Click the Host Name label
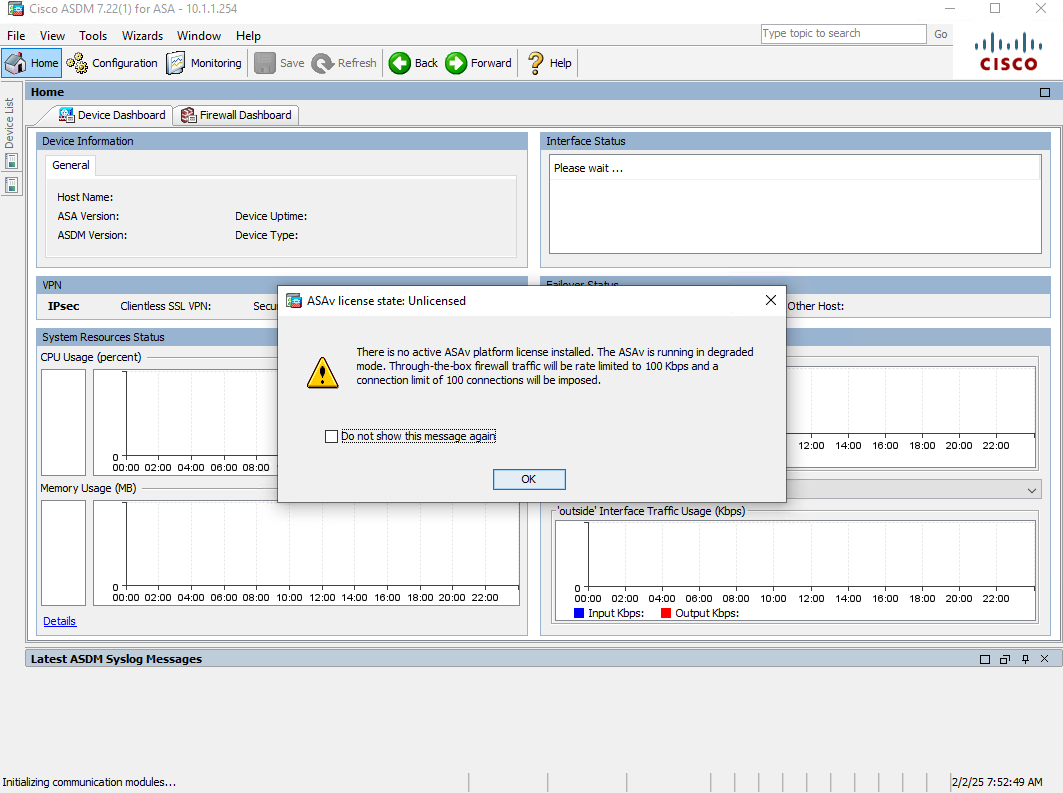 coord(85,197)
